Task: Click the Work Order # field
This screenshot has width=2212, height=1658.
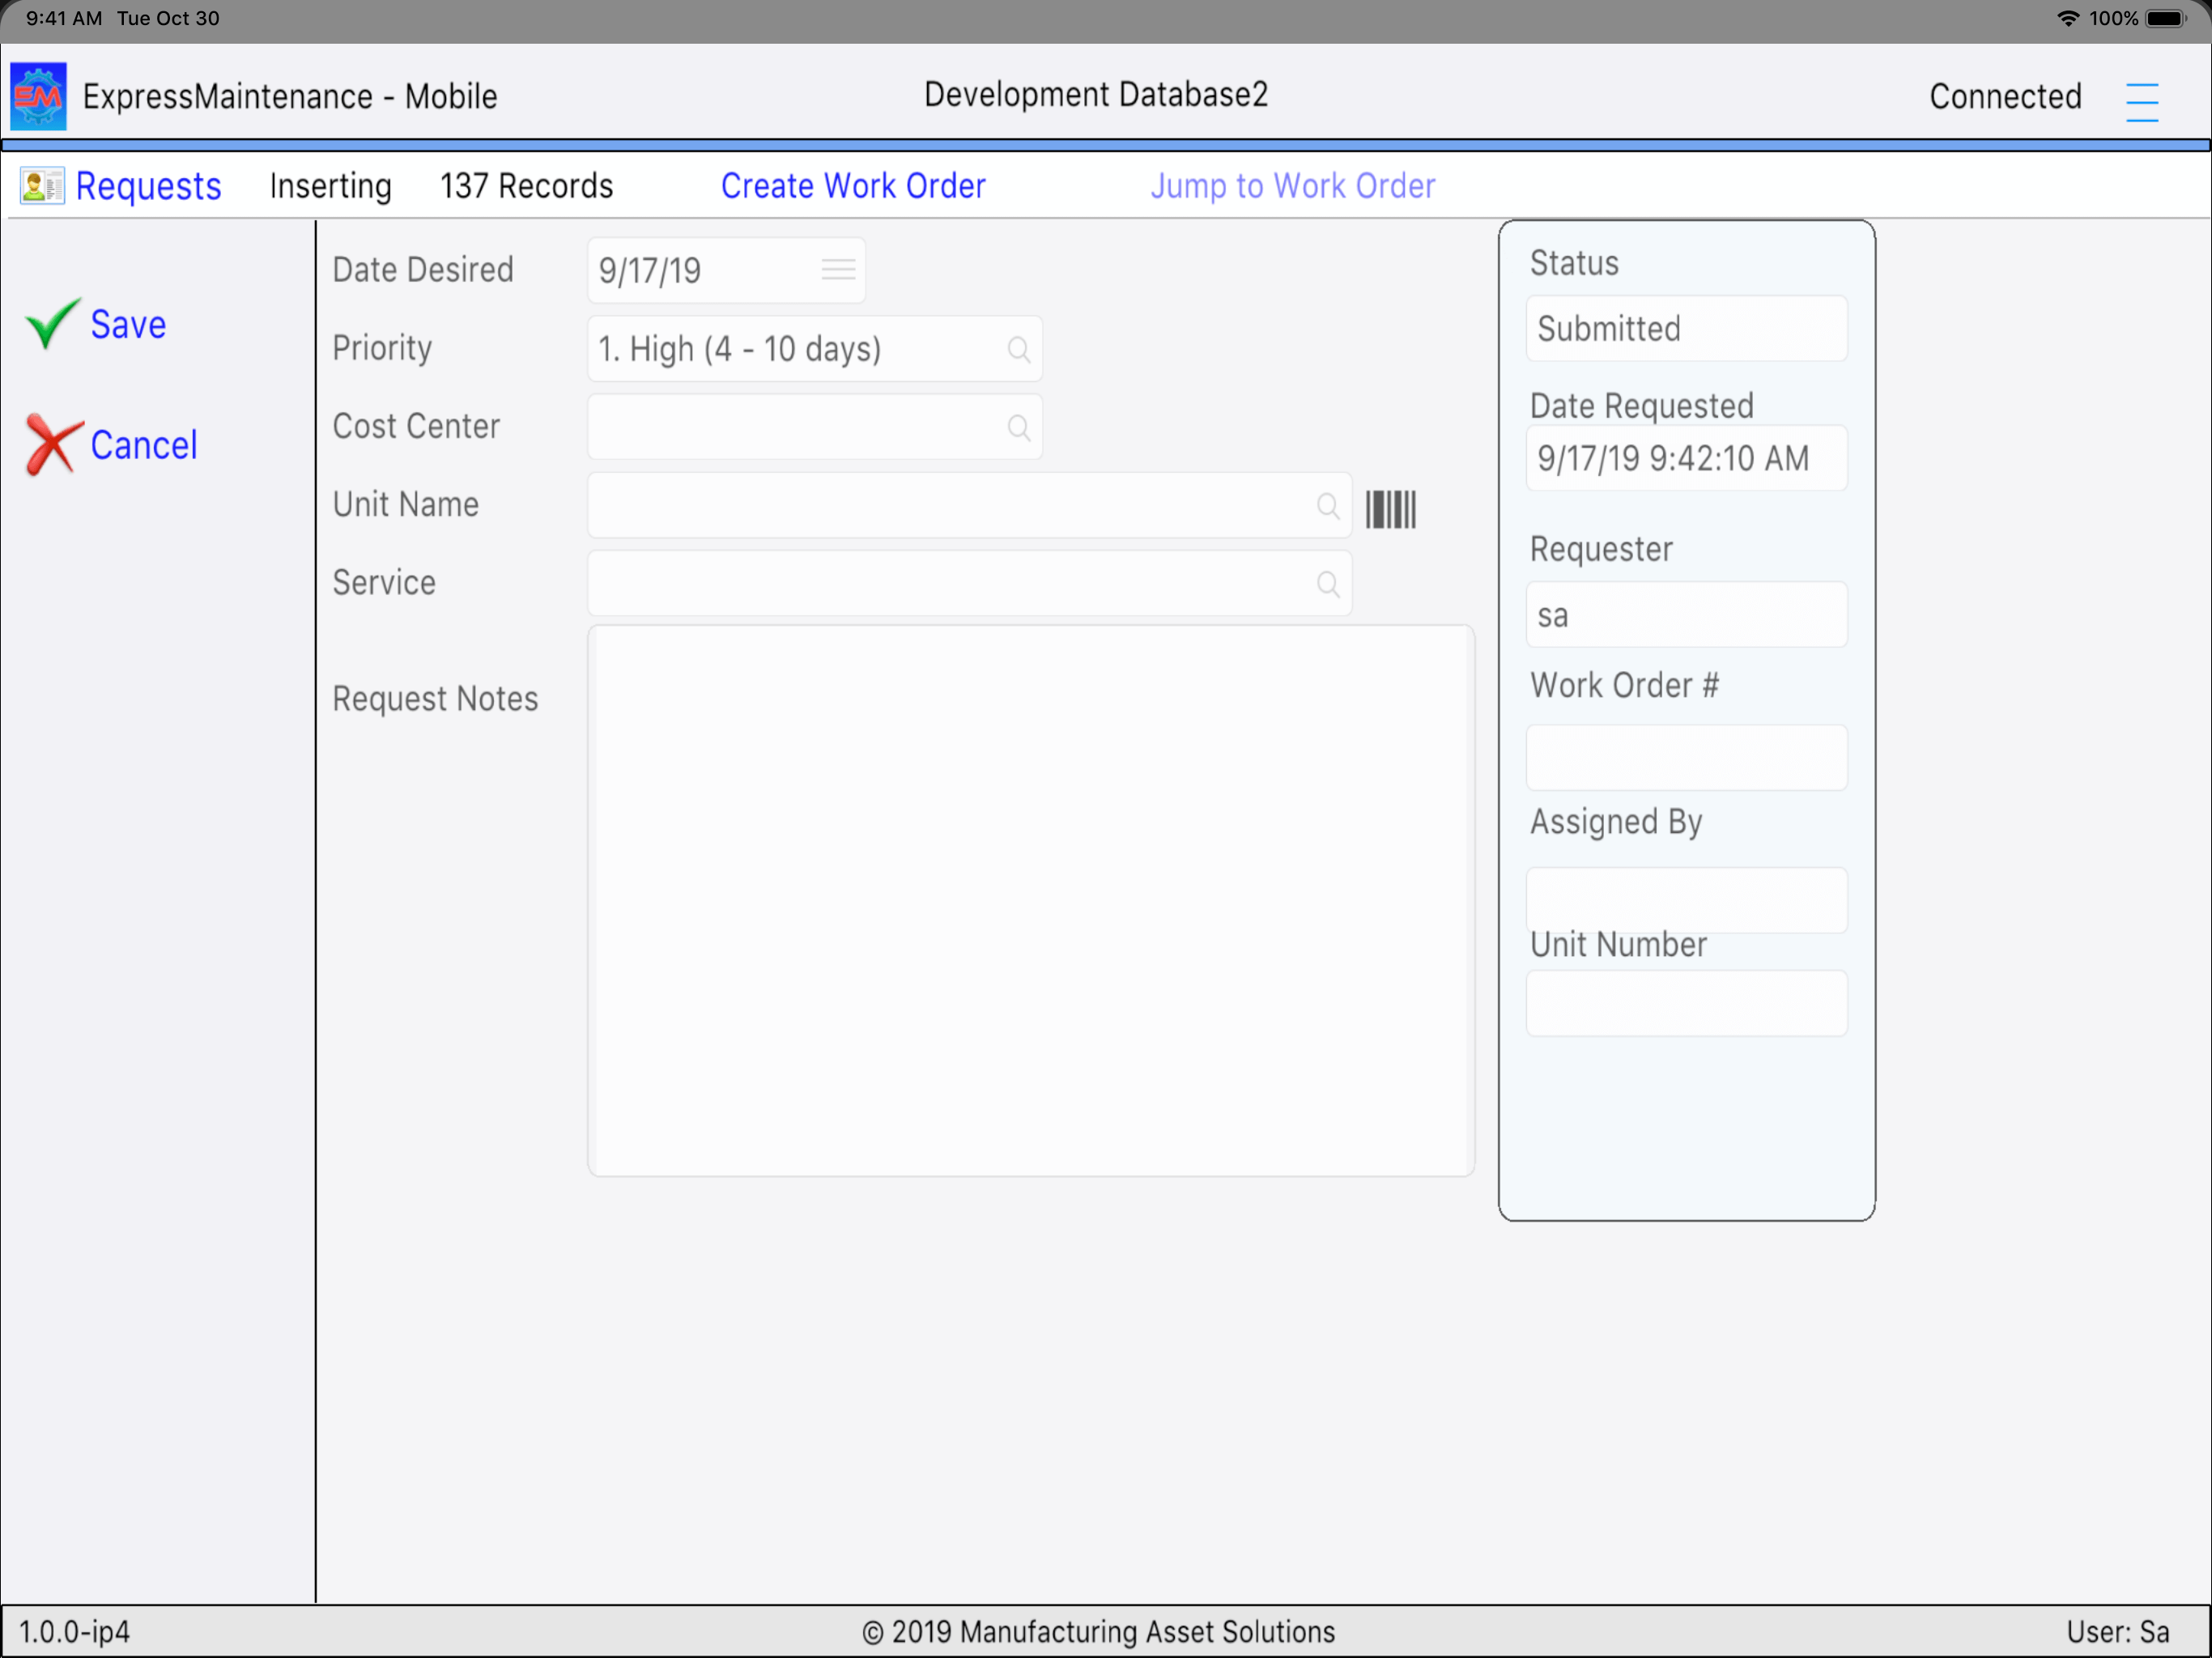Action: [x=1686, y=757]
